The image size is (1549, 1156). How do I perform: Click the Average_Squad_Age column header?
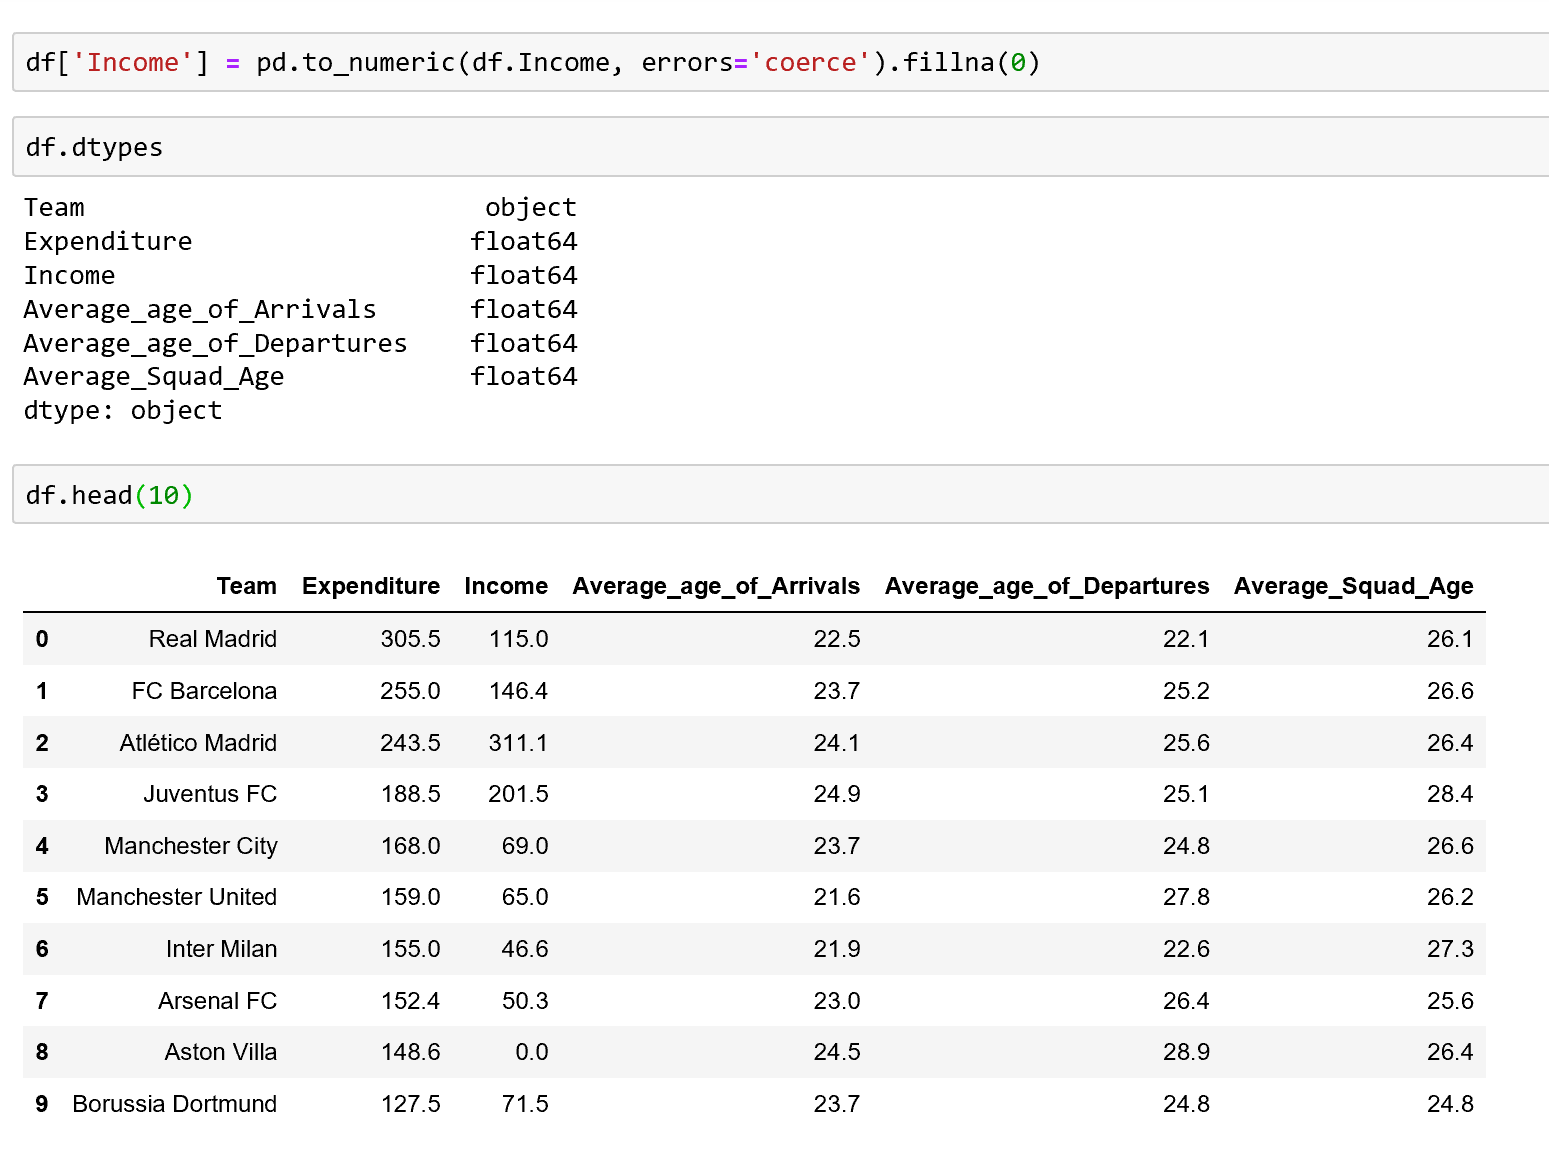(x=1352, y=586)
